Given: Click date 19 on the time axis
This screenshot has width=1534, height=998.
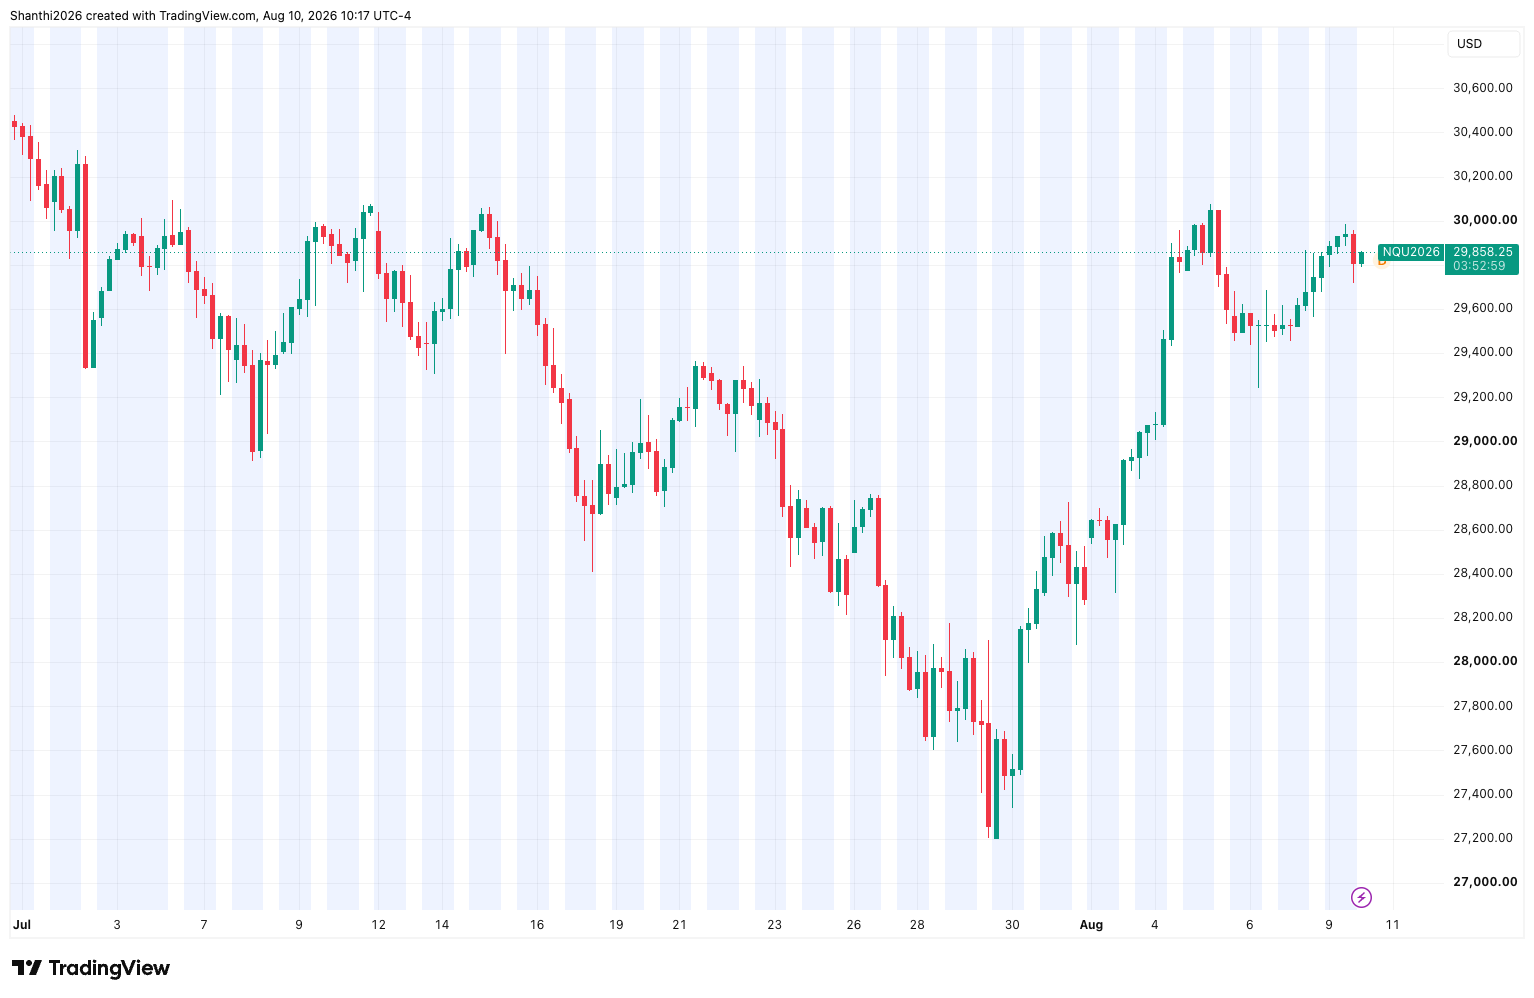Looking at the screenshot, I should [616, 925].
